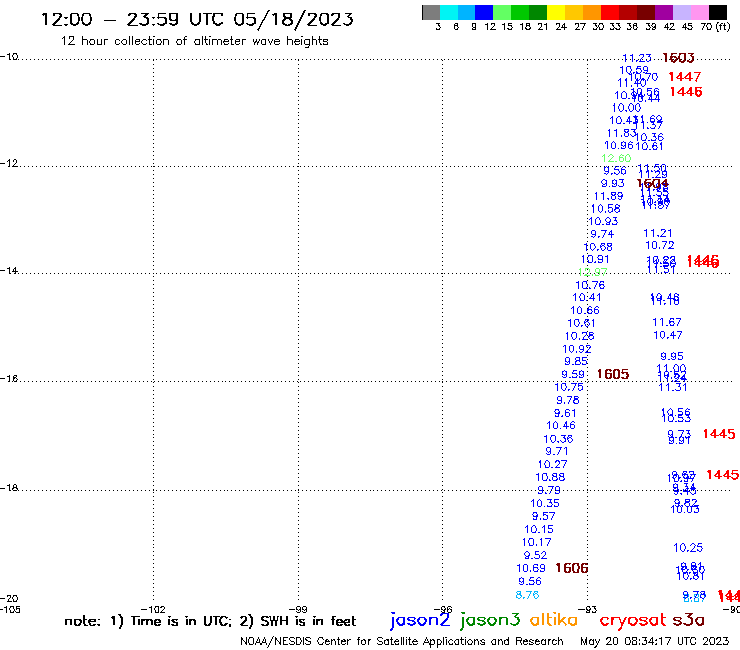
Task: Click the wave height value 10.88
Action: point(550,477)
